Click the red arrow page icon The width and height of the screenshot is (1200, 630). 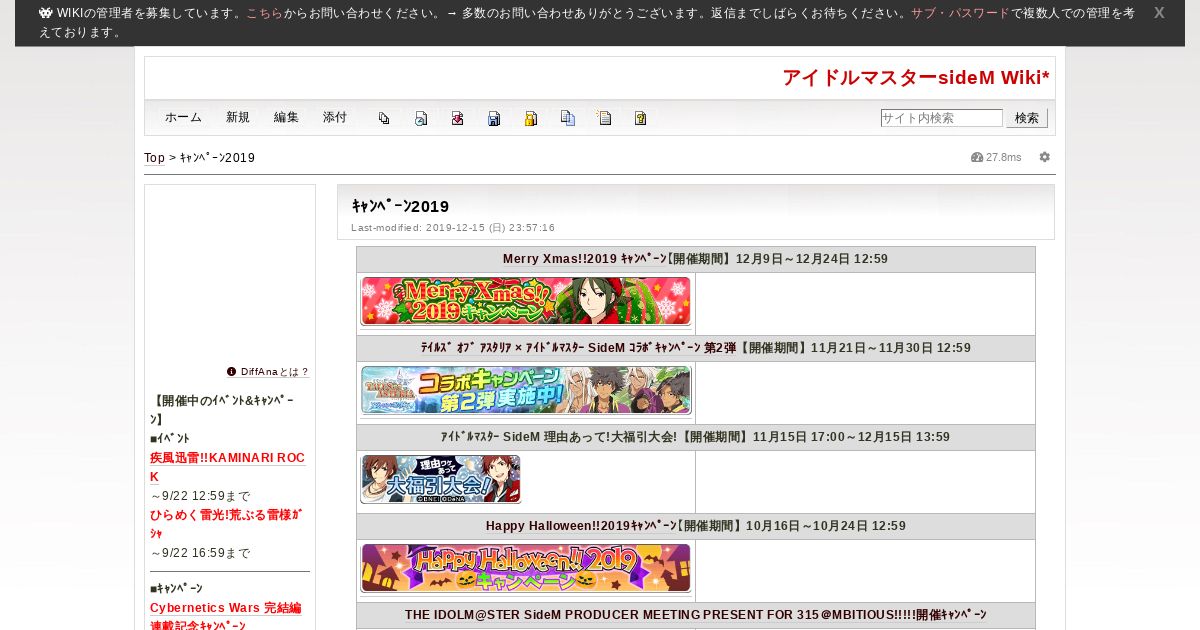tap(457, 118)
